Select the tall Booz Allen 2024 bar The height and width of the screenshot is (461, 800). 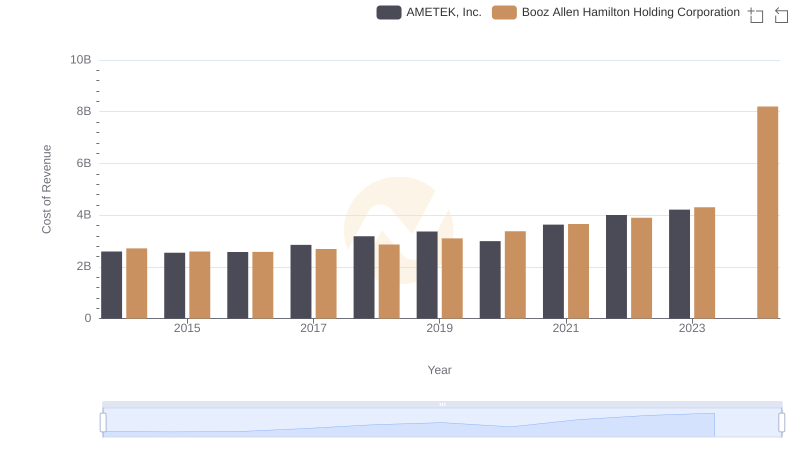click(767, 213)
